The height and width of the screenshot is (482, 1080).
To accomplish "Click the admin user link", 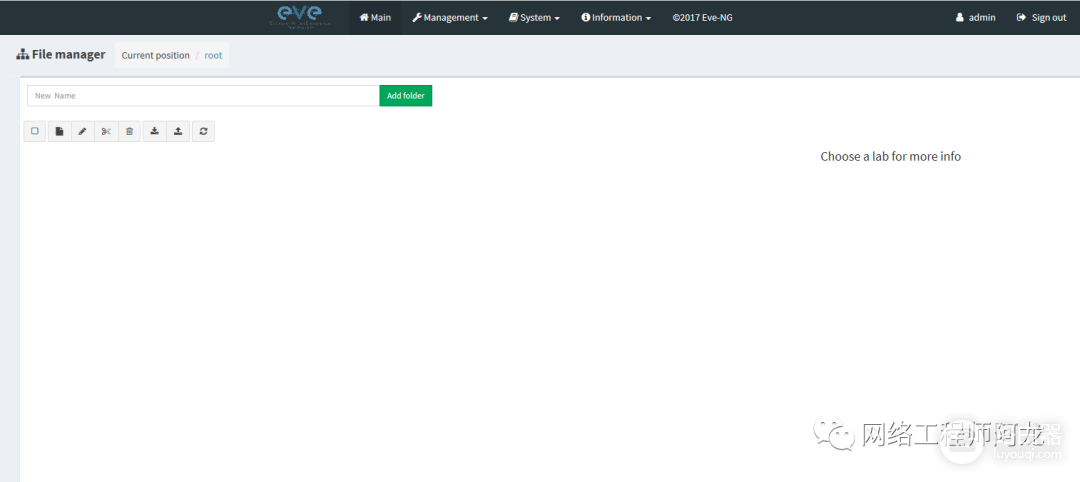I will point(976,17).
